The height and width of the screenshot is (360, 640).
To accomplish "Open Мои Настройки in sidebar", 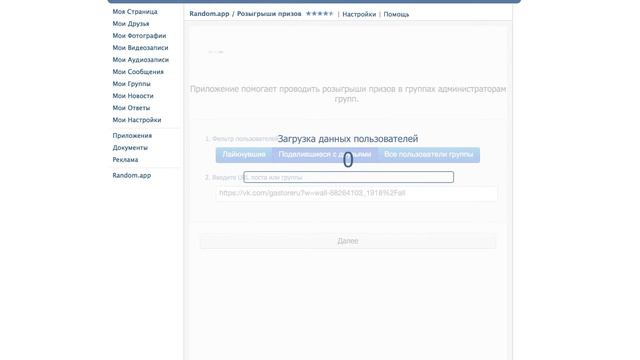I will (137, 120).
